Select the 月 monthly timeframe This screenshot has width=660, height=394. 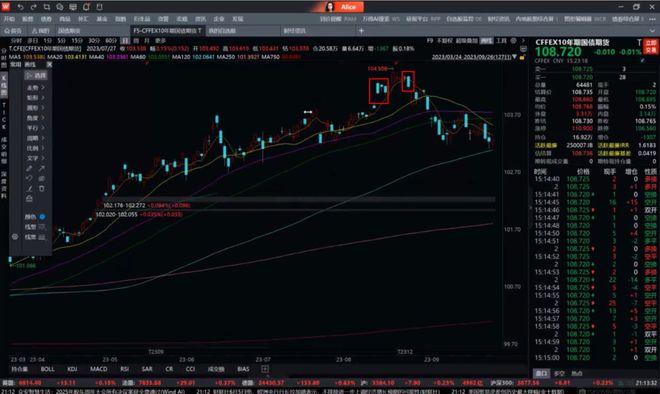(147, 41)
